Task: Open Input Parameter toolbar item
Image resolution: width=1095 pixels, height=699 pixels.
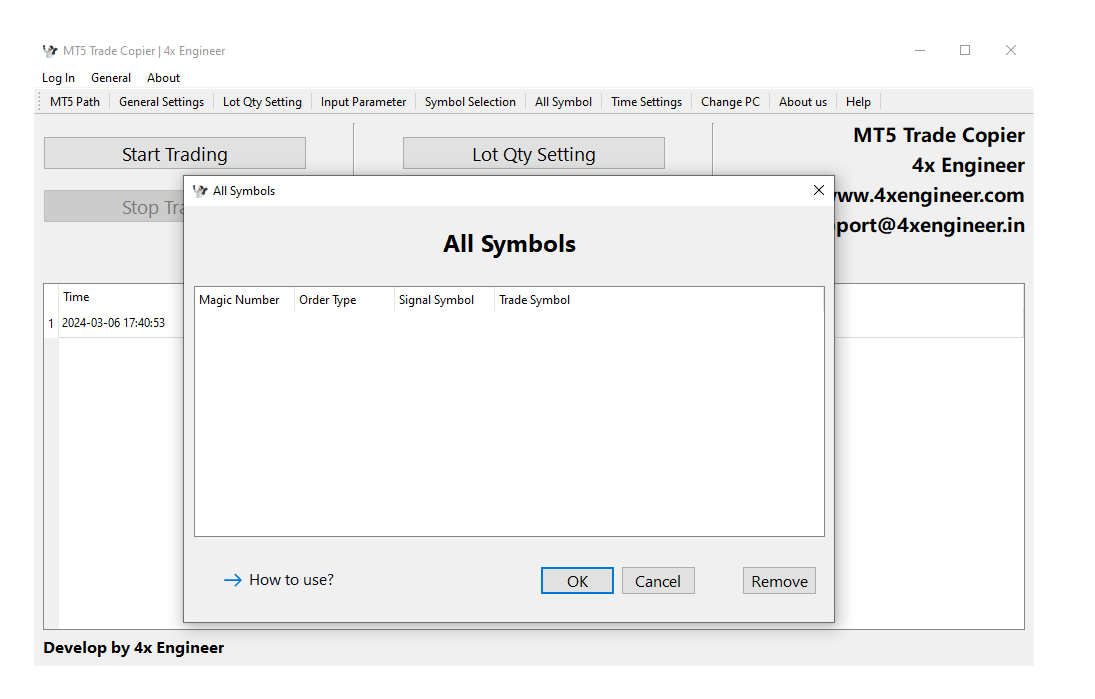Action: (x=363, y=102)
